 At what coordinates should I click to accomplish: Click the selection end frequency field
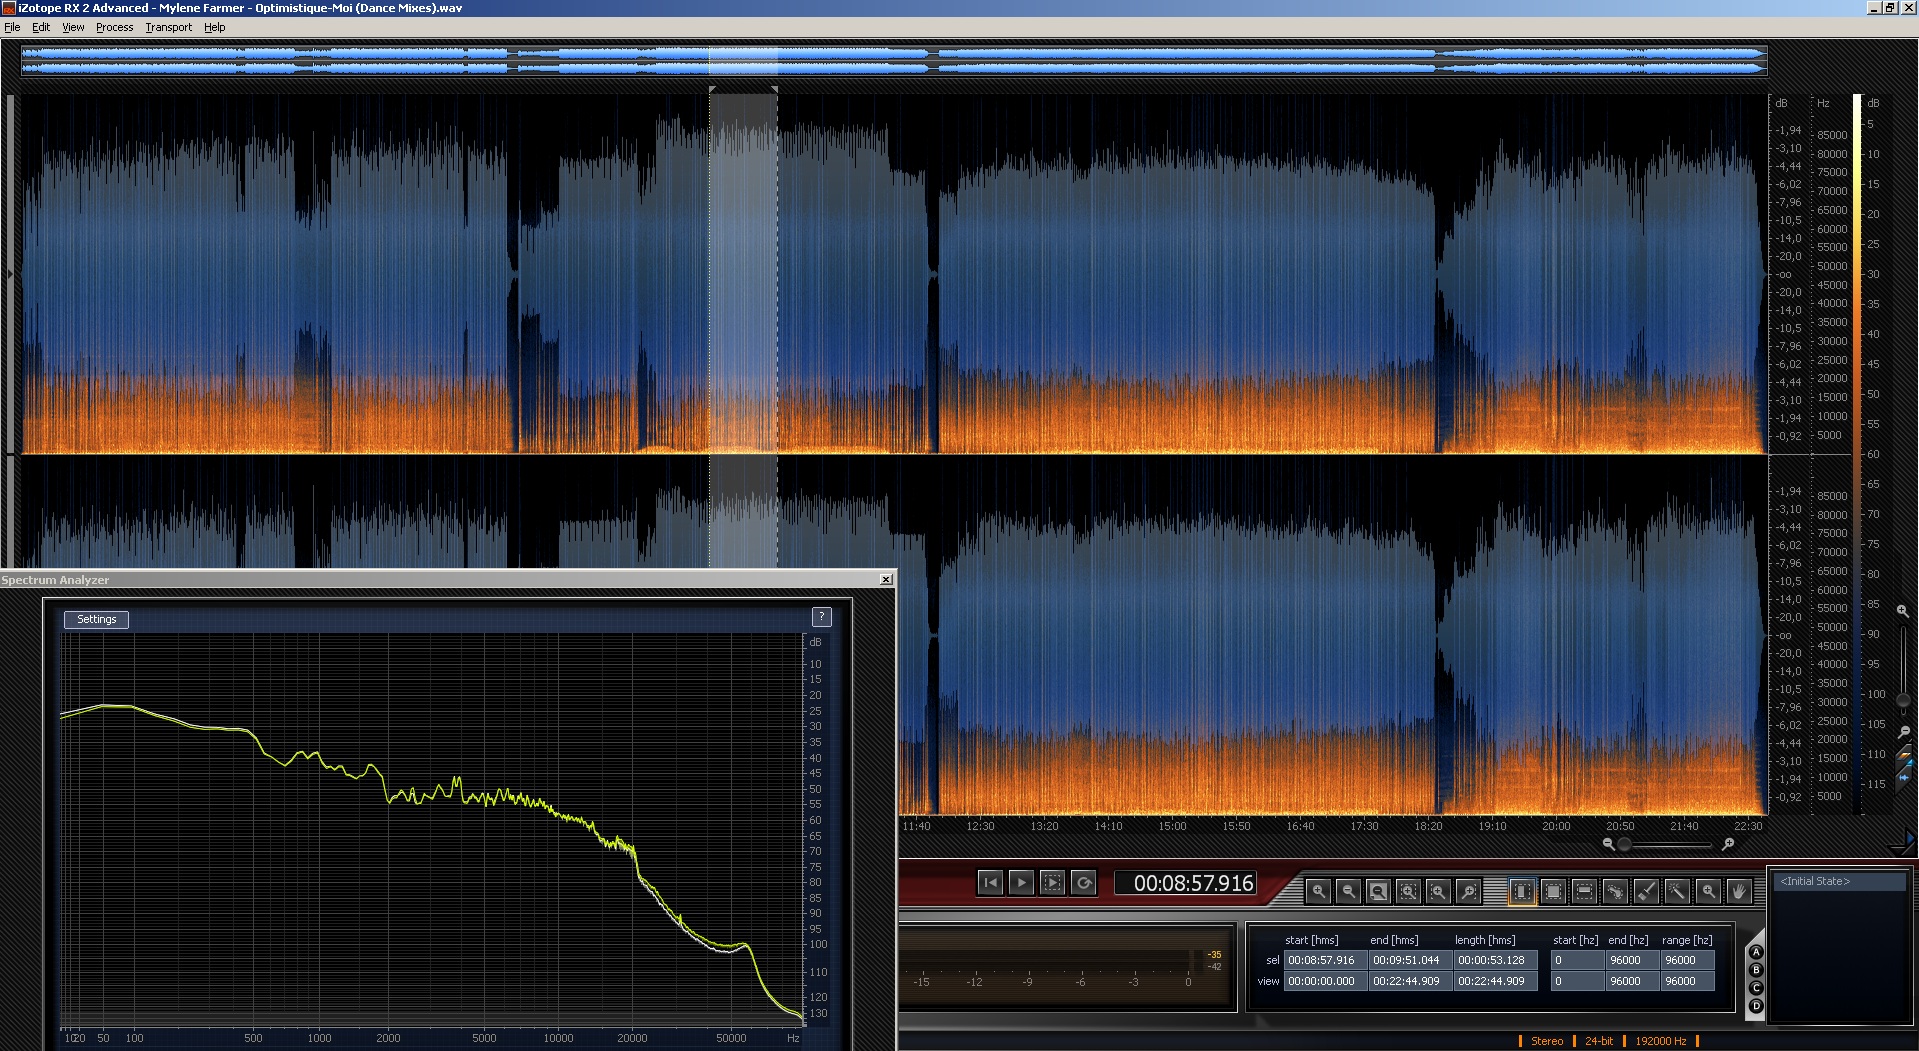coord(1631,960)
